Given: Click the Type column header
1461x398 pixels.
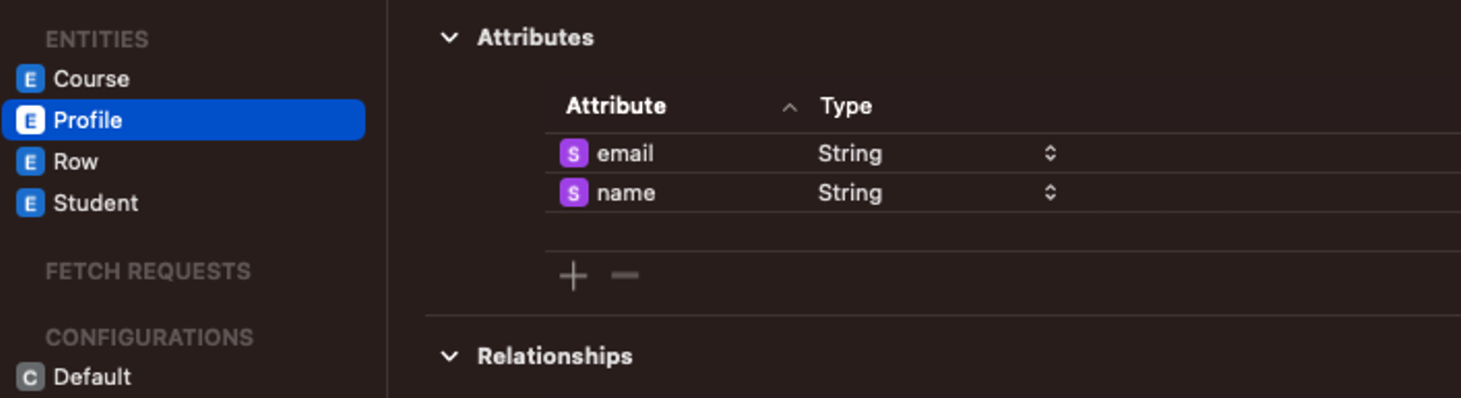Looking at the screenshot, I should click(x=846, y=106).
